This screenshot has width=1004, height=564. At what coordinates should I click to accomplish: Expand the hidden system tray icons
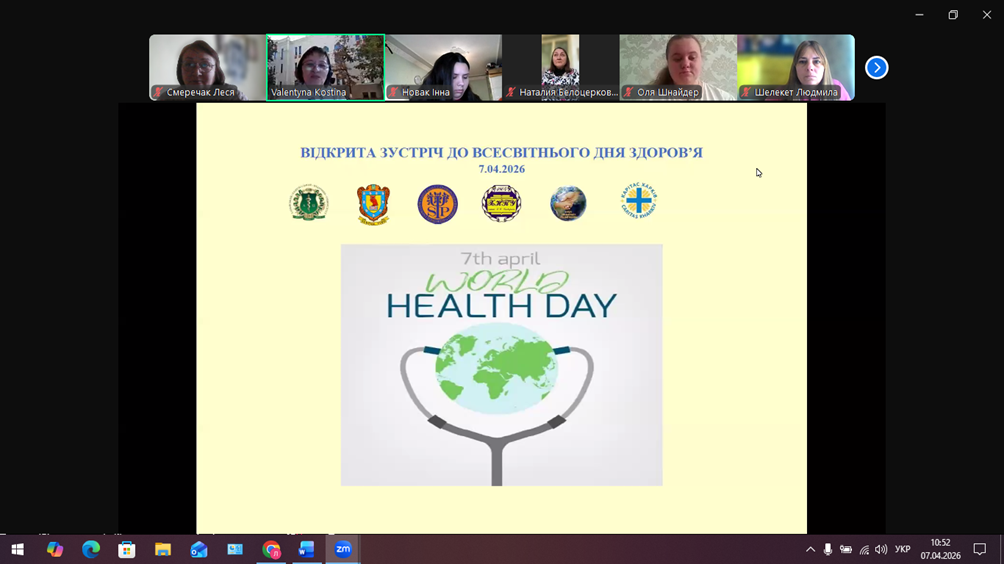click(810, 549)
